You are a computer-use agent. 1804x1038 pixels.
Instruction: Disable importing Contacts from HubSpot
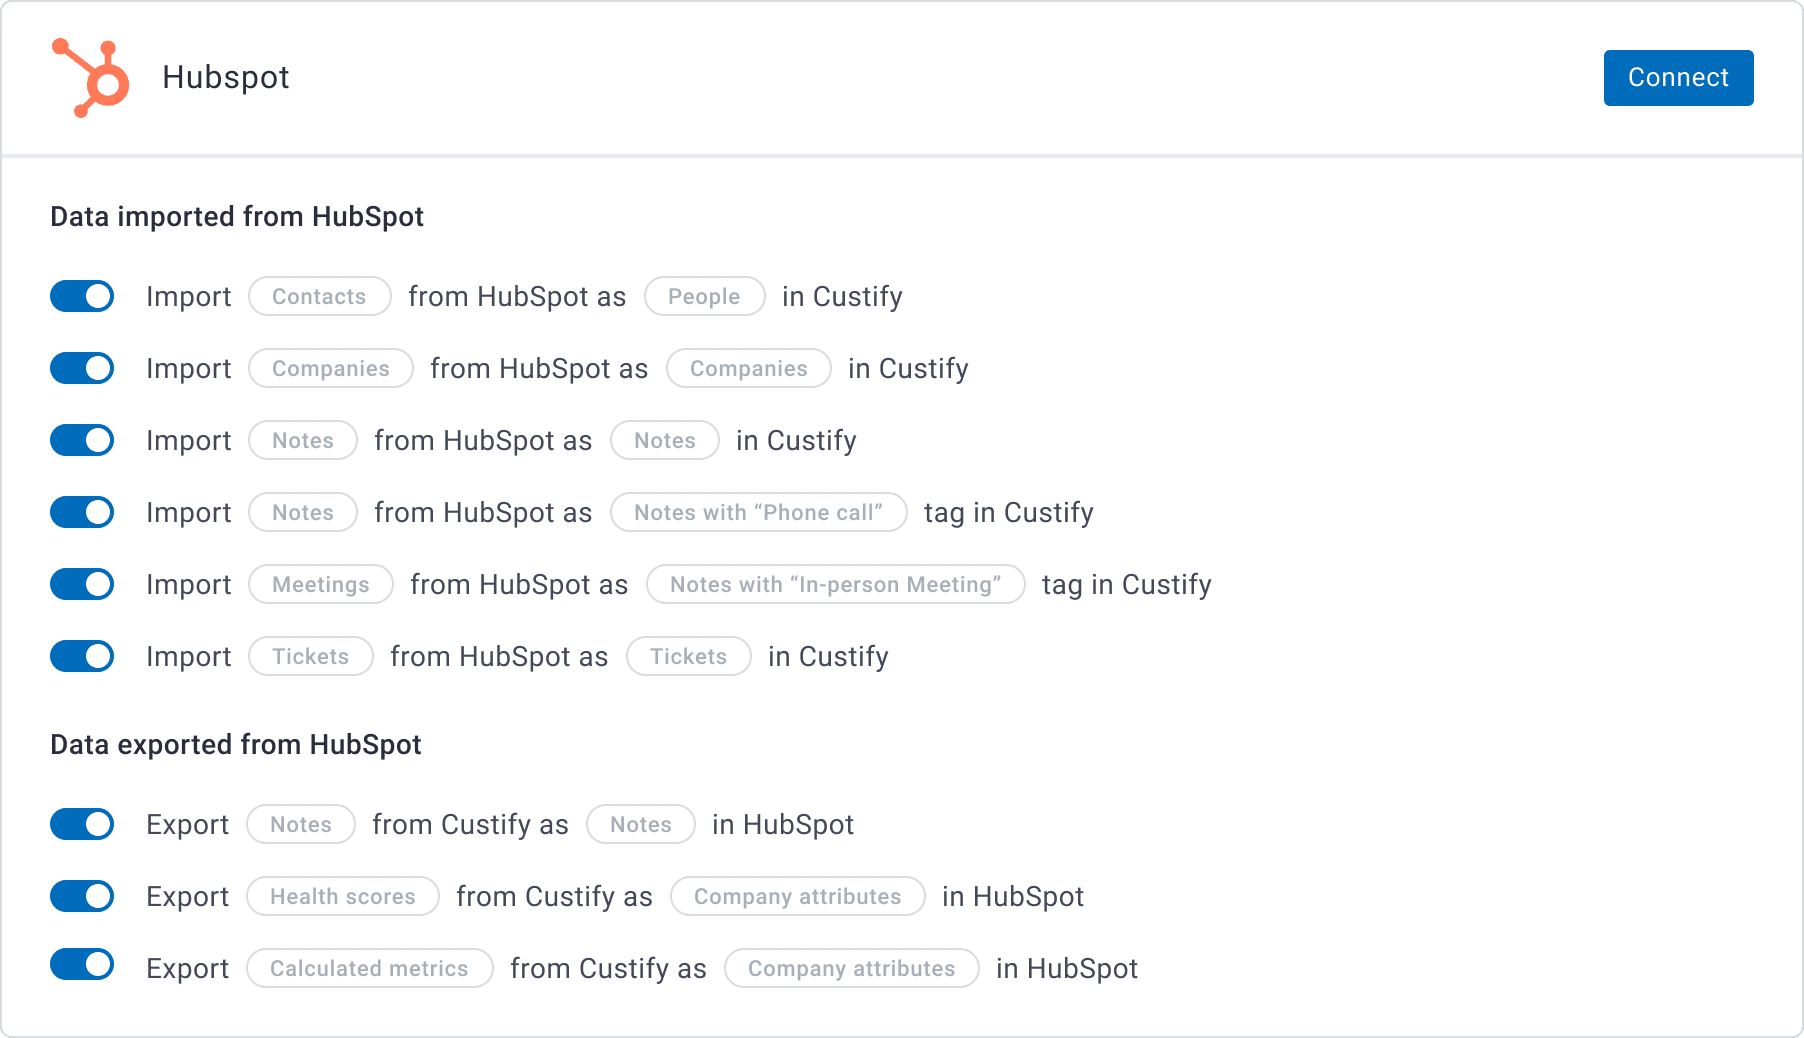[x=82, y=296]
